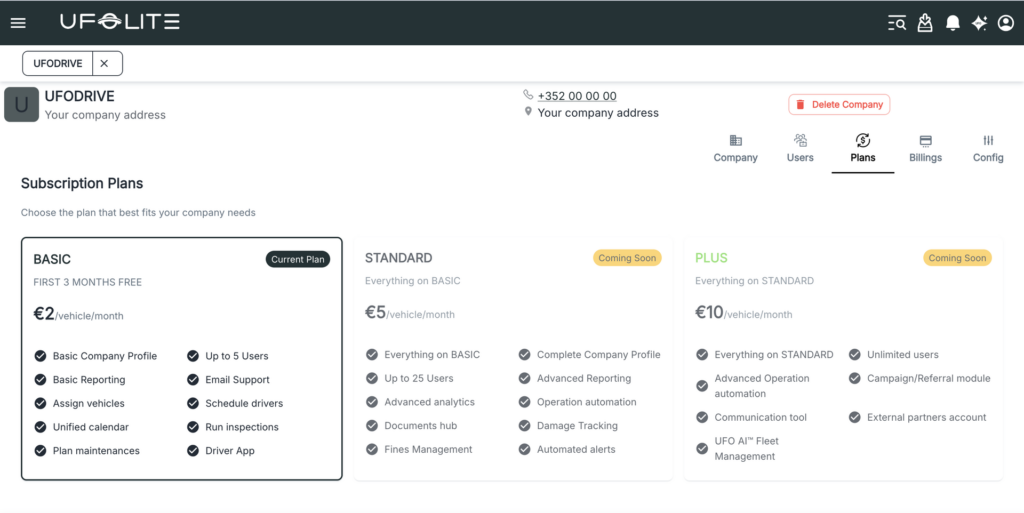Click the location pin beside company address

click(528, 113)
